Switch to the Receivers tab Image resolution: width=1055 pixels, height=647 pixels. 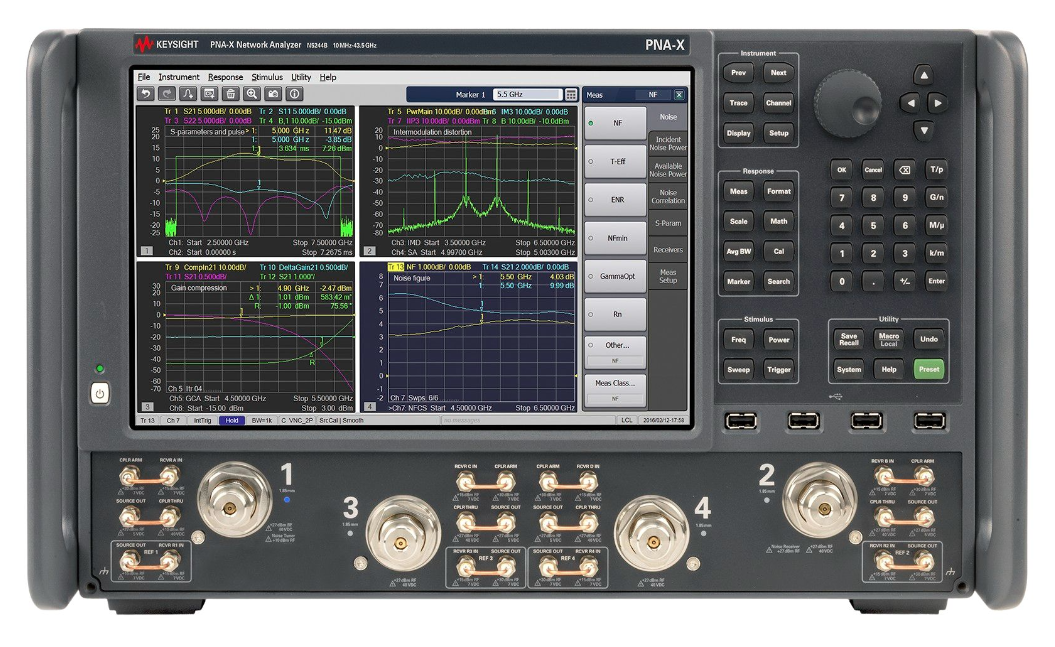pos(667,250)
